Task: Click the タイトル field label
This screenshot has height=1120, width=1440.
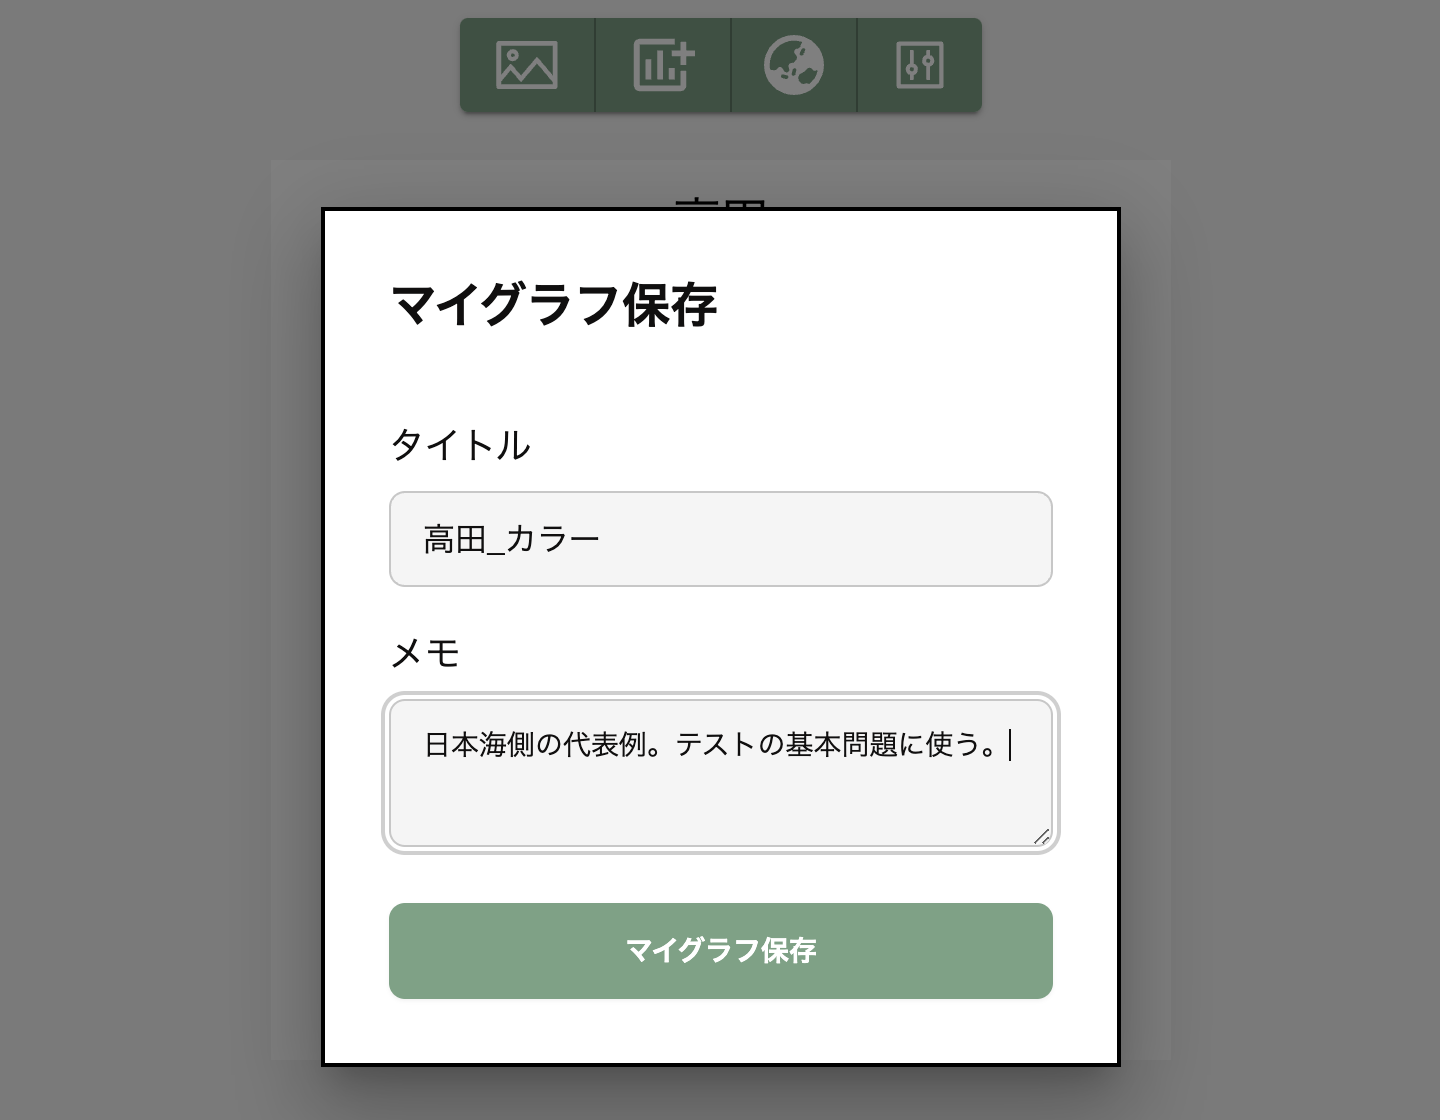Action: pyautogui.click(x=460, y=445)
